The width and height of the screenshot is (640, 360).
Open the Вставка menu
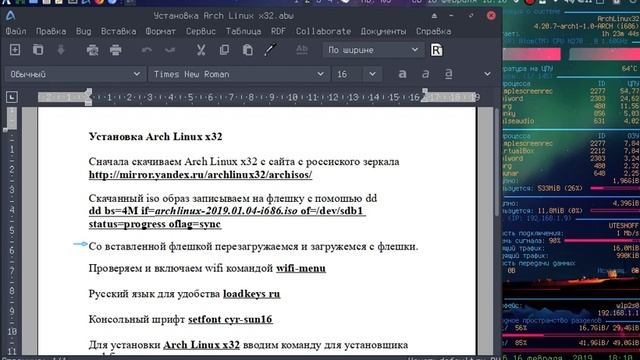[118, 31]
